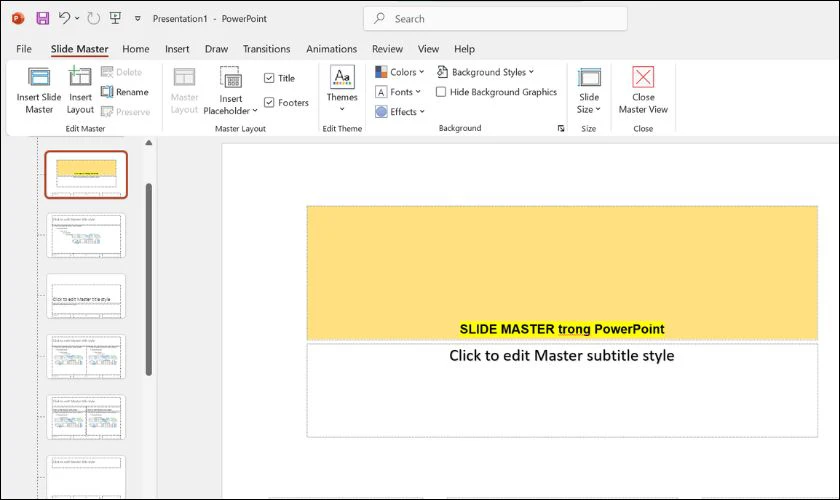Click the thumbnail pane scrollbar thumb
Image resolution: width=840 pixels, height=500 pixels.
[x=149, y=279]
